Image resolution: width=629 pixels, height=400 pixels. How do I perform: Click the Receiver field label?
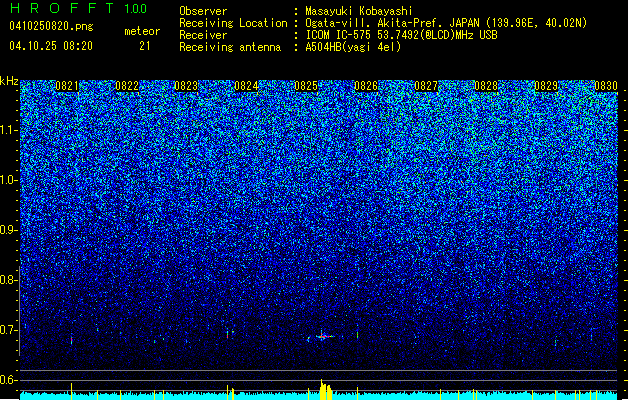pyautogui.click(x=203, y=35)
